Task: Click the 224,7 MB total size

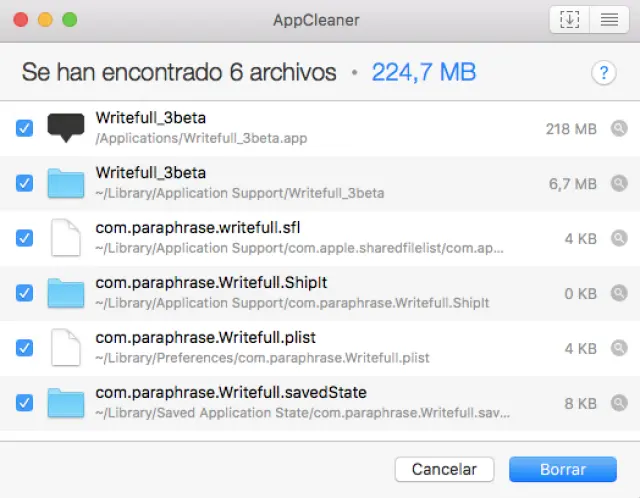Action: [x=424, y=72]
